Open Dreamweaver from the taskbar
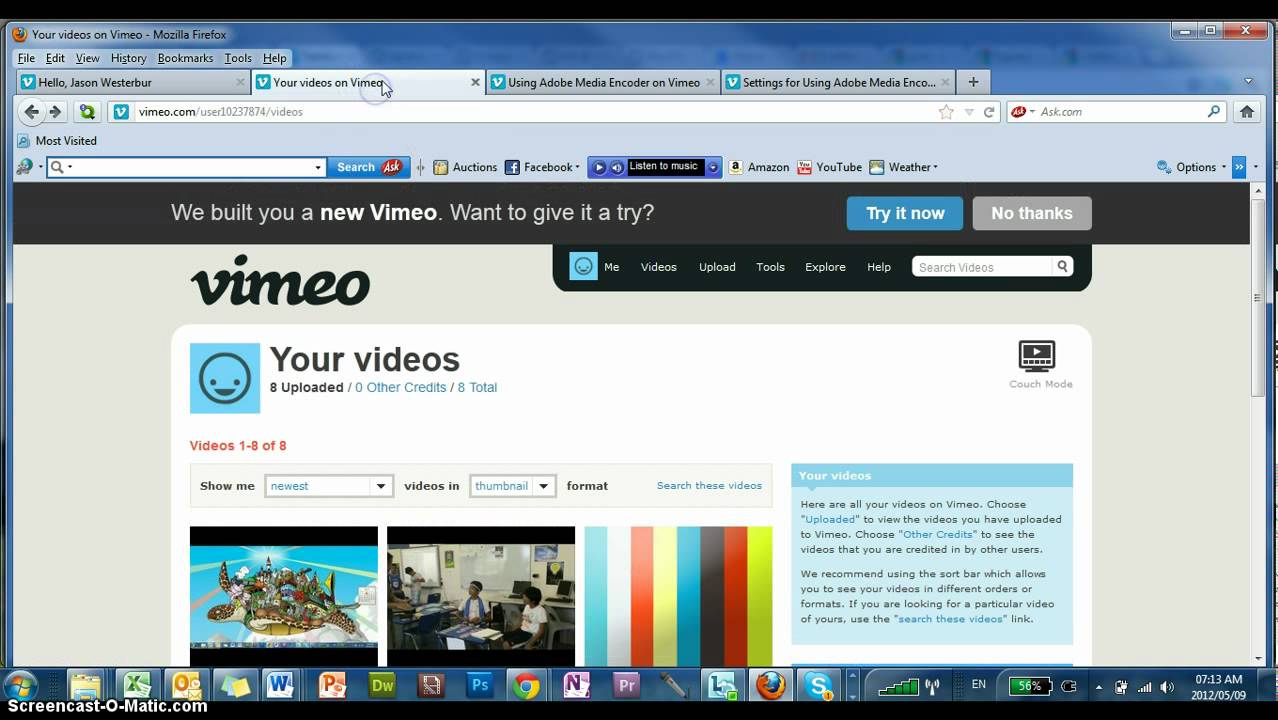 click(x=381, y=686)
